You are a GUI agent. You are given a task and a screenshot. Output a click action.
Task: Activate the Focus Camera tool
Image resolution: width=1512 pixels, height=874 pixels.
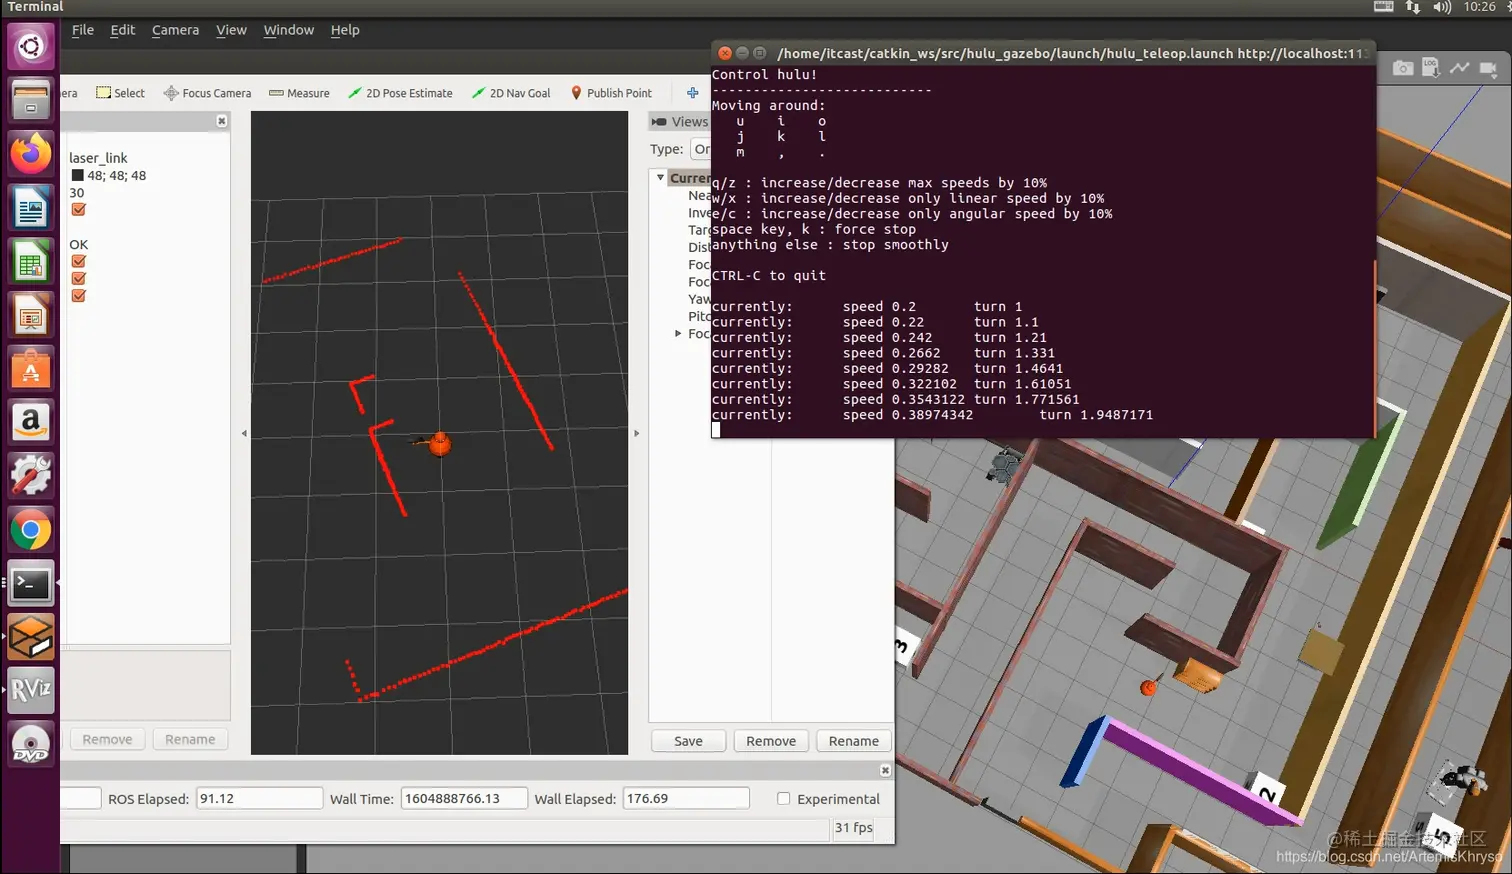point(207,93)
